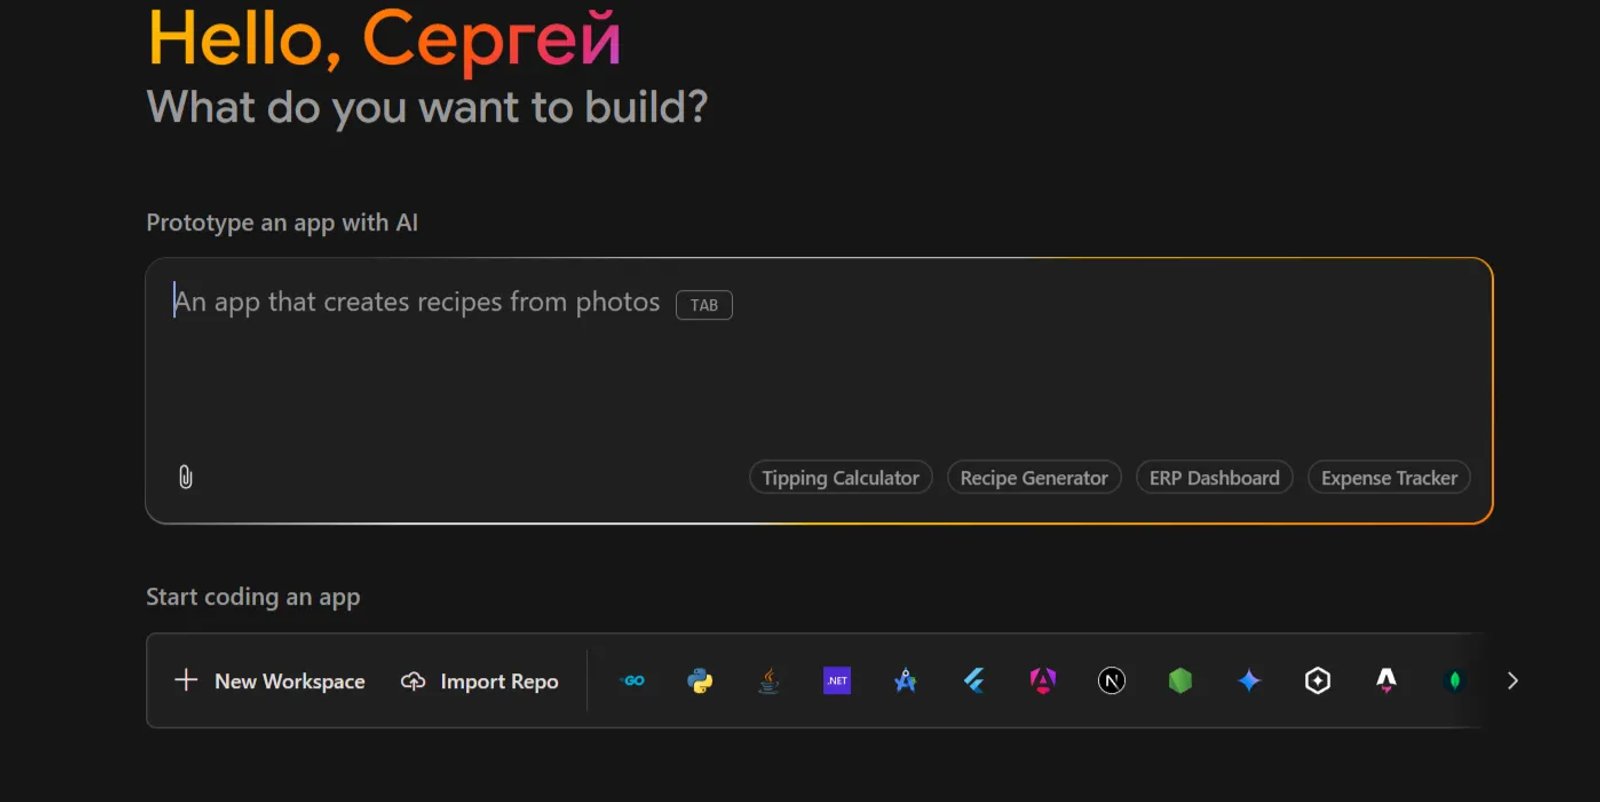Open the ERP Dashboard suggestion

pos(1214,477)
